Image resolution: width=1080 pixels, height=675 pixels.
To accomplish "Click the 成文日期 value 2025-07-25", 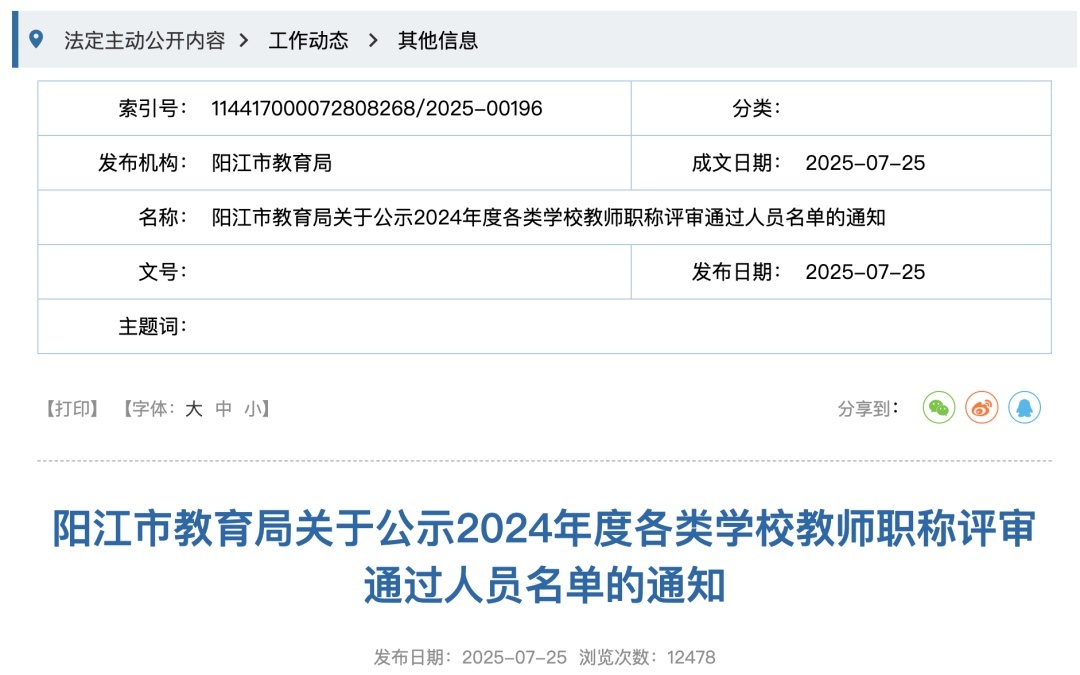I will (865, 163).
